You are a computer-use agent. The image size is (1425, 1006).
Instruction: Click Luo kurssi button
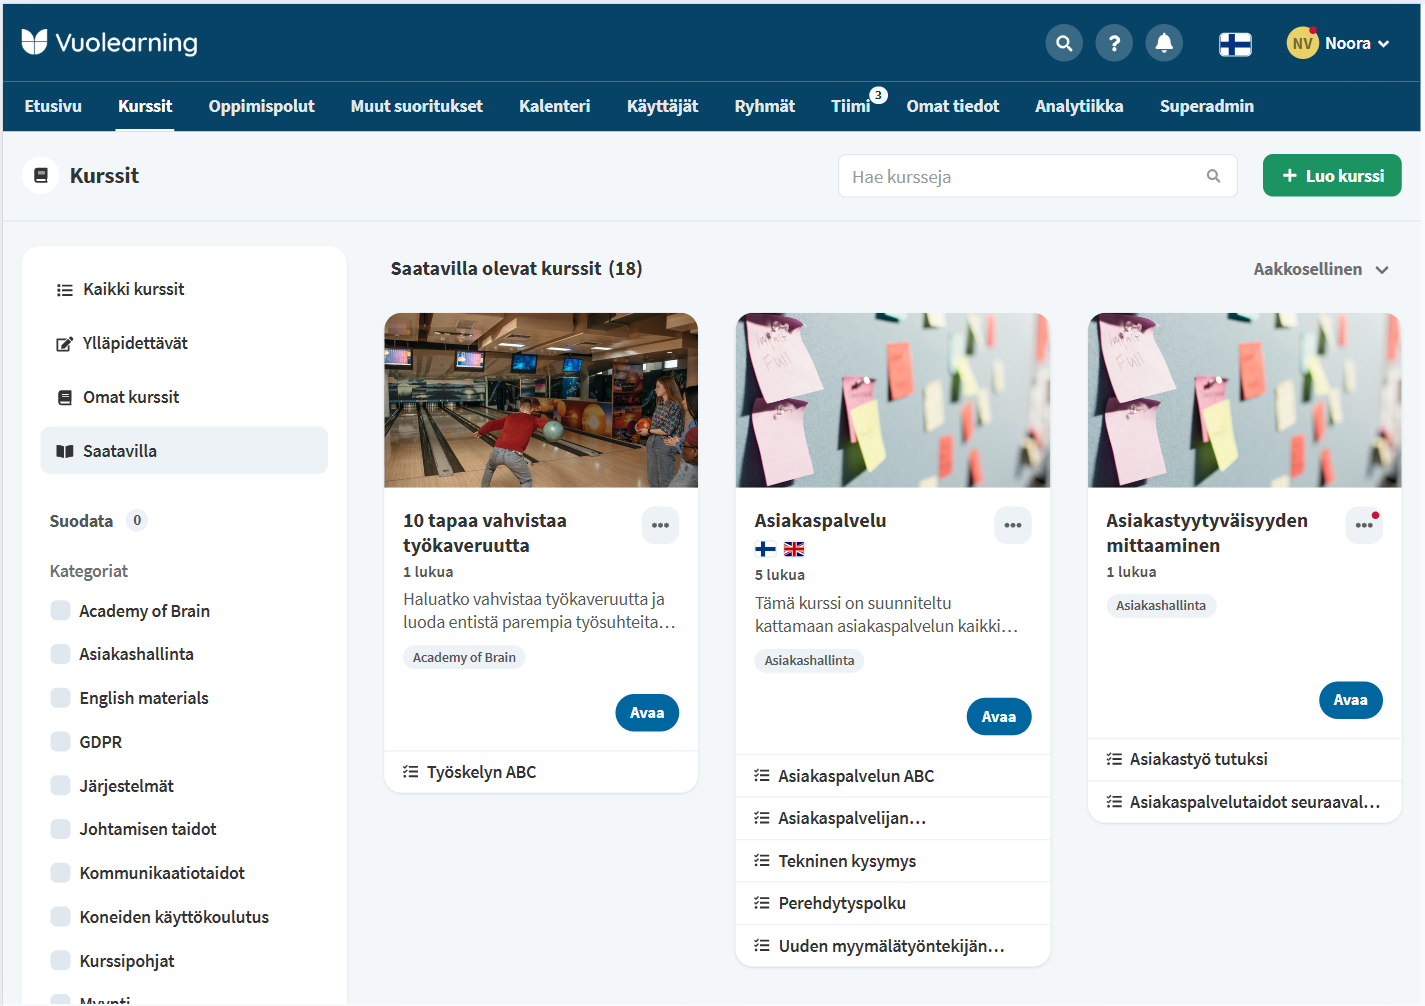[x=1332, y=176]
